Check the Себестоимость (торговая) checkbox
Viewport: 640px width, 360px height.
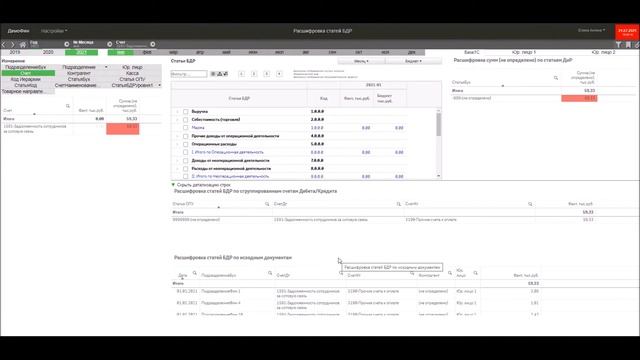tap(186, 120)
